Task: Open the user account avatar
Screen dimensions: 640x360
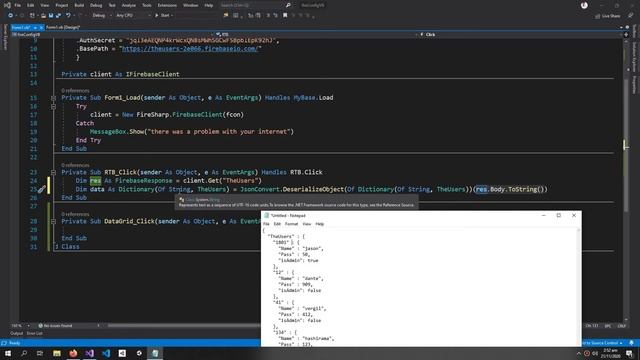Action: pos(584,5)
